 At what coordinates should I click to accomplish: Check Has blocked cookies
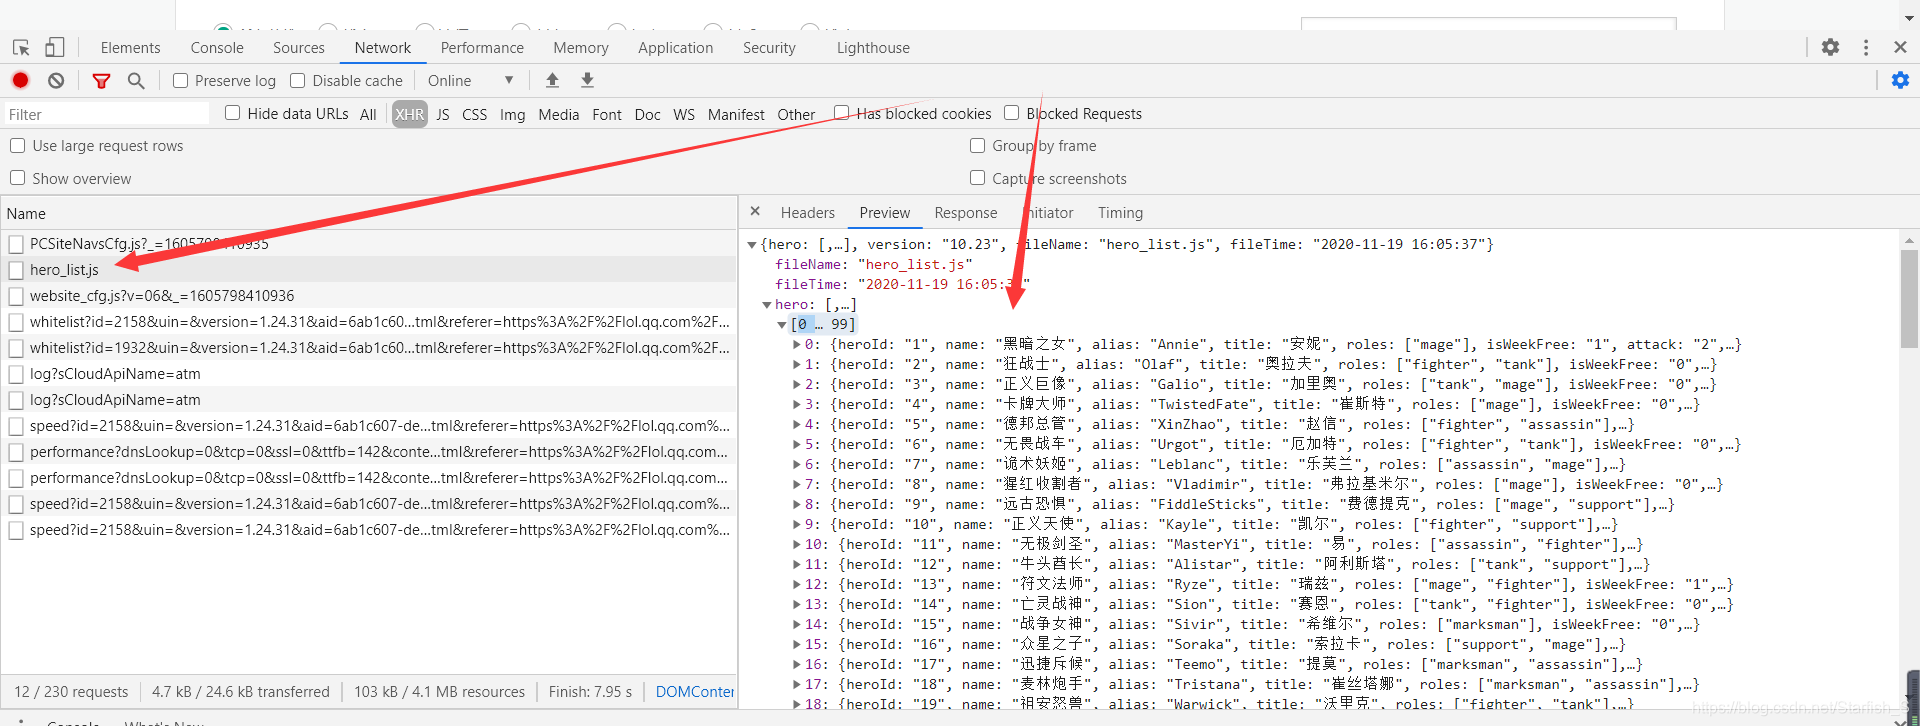(x=841, y=113)
